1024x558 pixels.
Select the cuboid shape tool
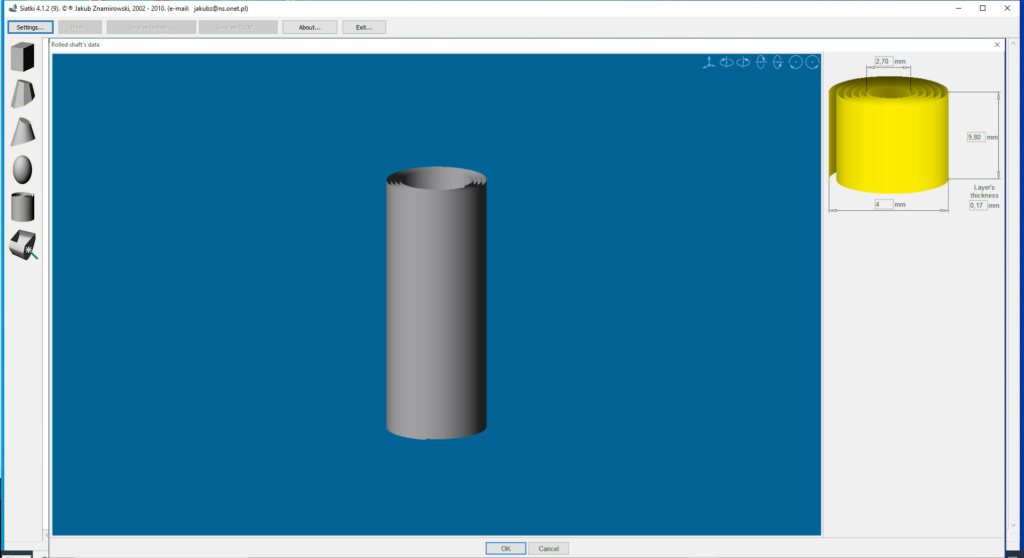pos(23,57)
